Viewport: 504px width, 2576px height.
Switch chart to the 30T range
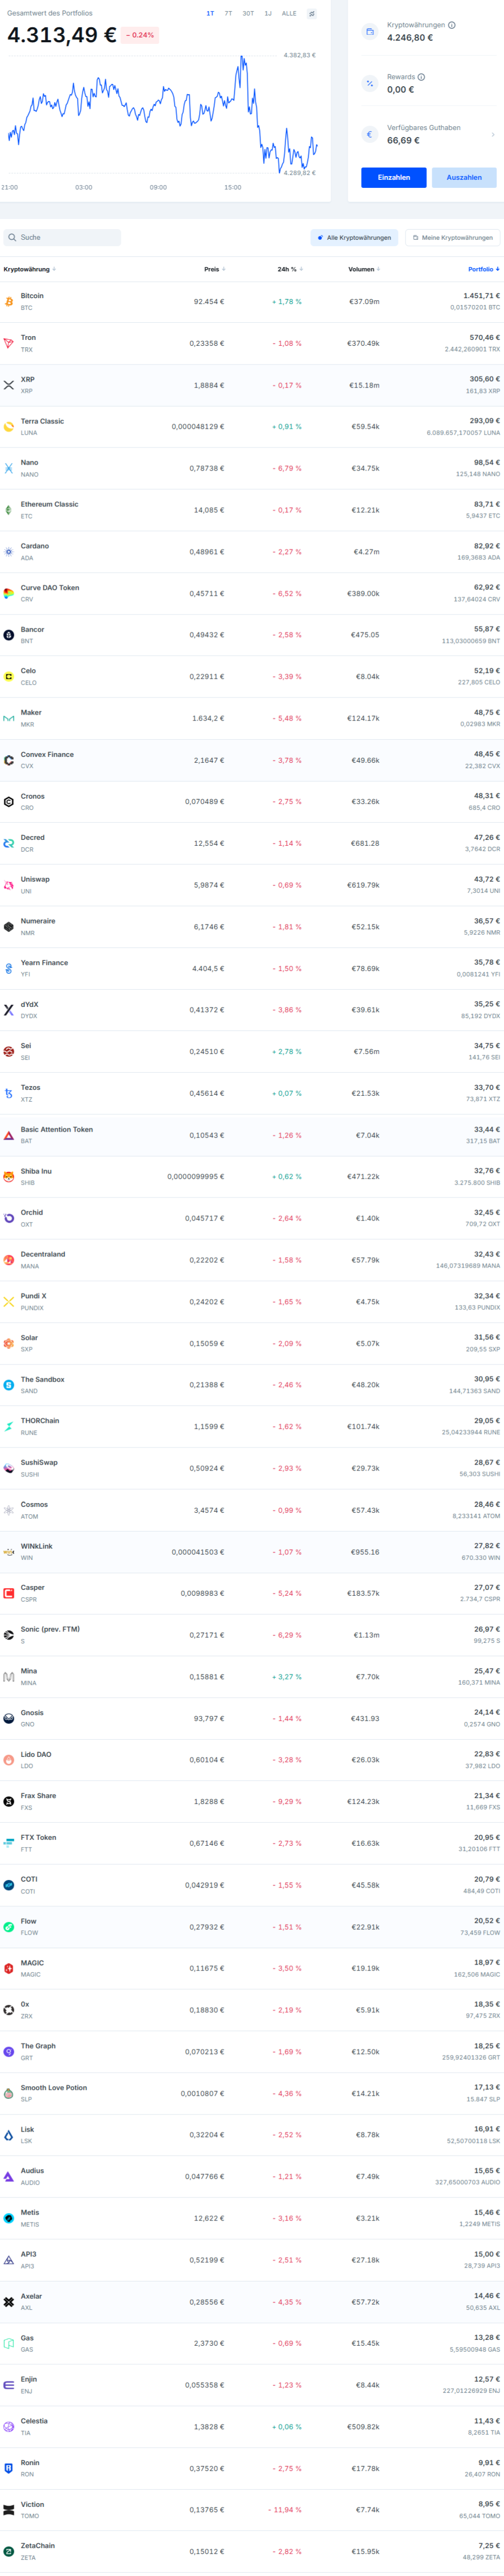point(248,14)
